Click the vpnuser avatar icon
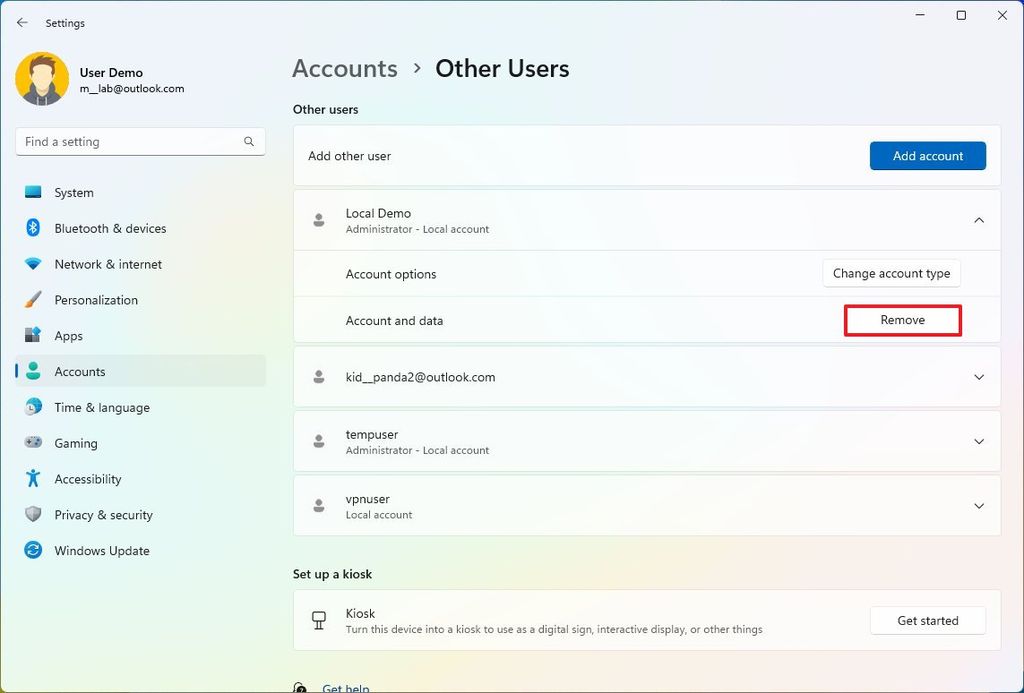Screen dimensions: 1024x693 coord(319,506)
